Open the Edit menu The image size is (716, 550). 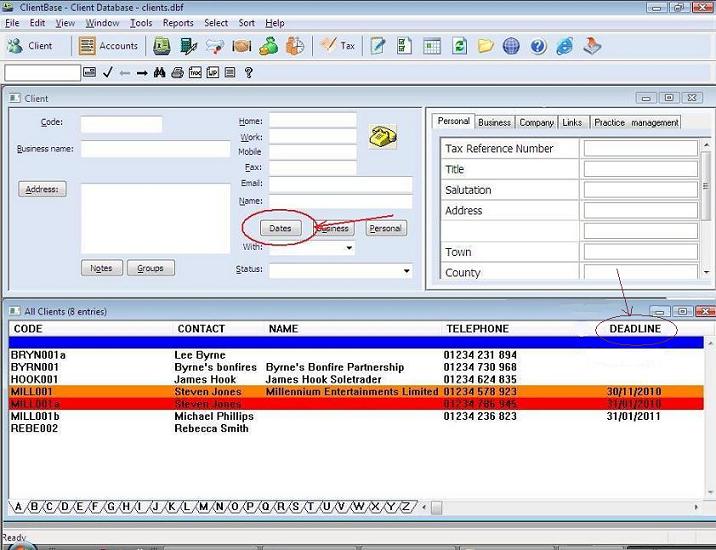(37, 23)
